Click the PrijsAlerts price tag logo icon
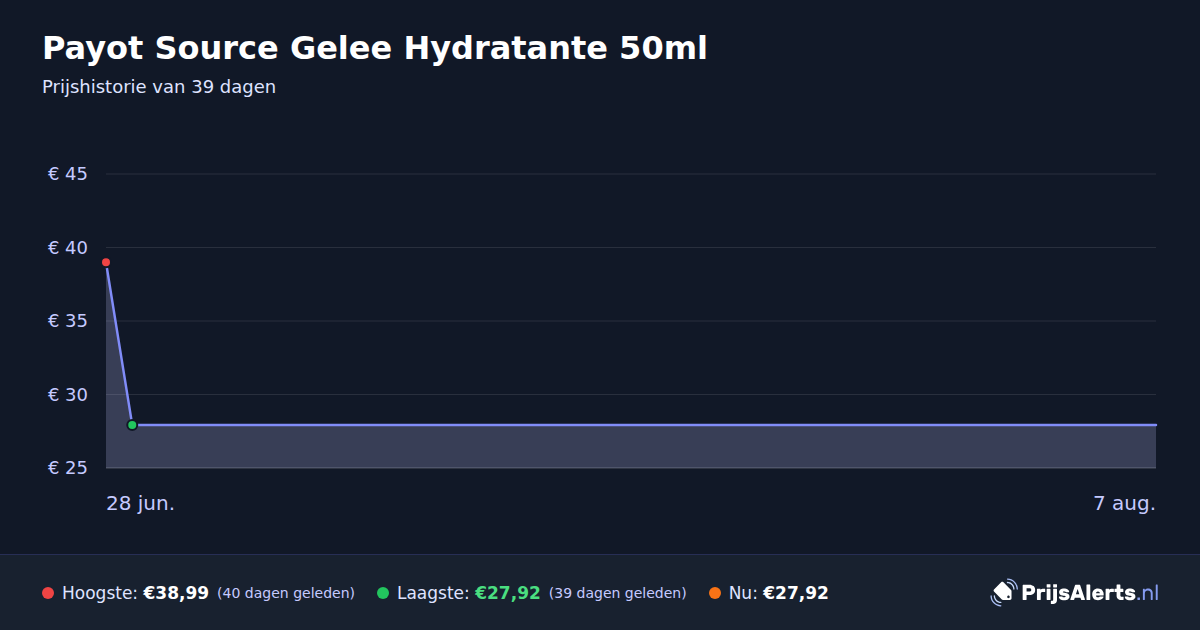Image resolution: width=1200 pixels, height=630 pixels. coord(1003,593)
